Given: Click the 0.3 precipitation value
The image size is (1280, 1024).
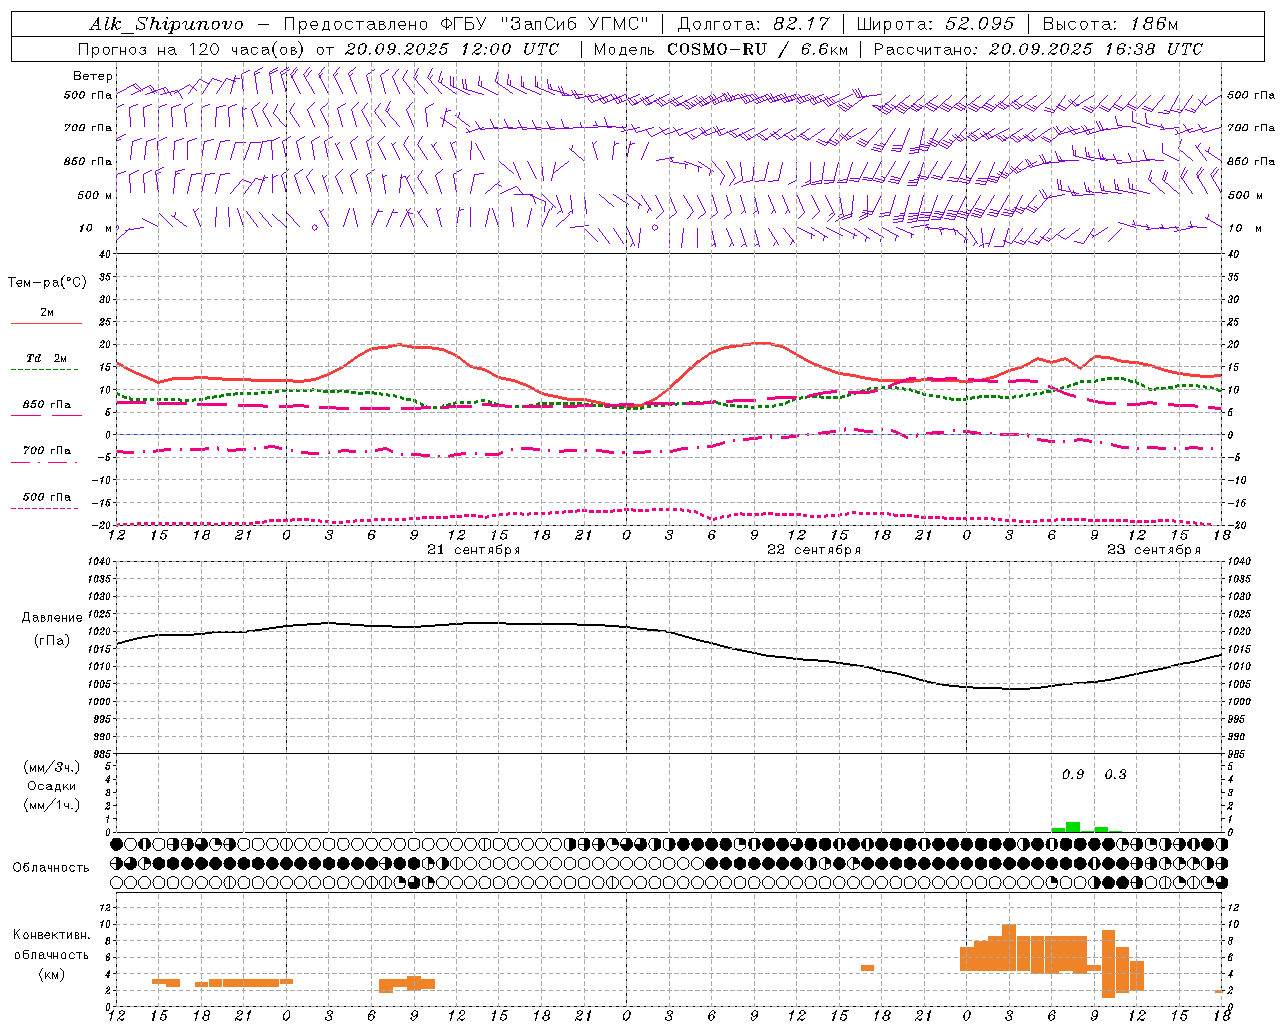Looking at the screenshot, I should click(1115, 774).
